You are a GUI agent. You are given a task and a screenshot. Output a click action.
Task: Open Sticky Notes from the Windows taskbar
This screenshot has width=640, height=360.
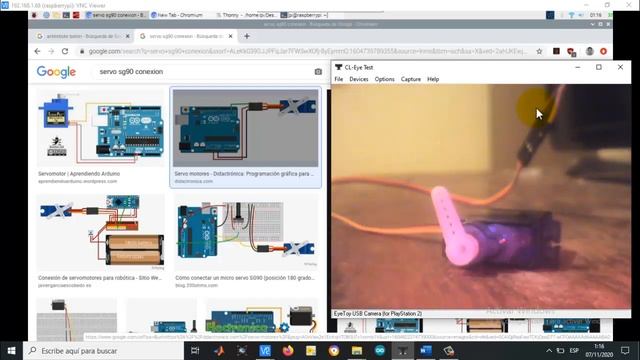click(311, 351)
